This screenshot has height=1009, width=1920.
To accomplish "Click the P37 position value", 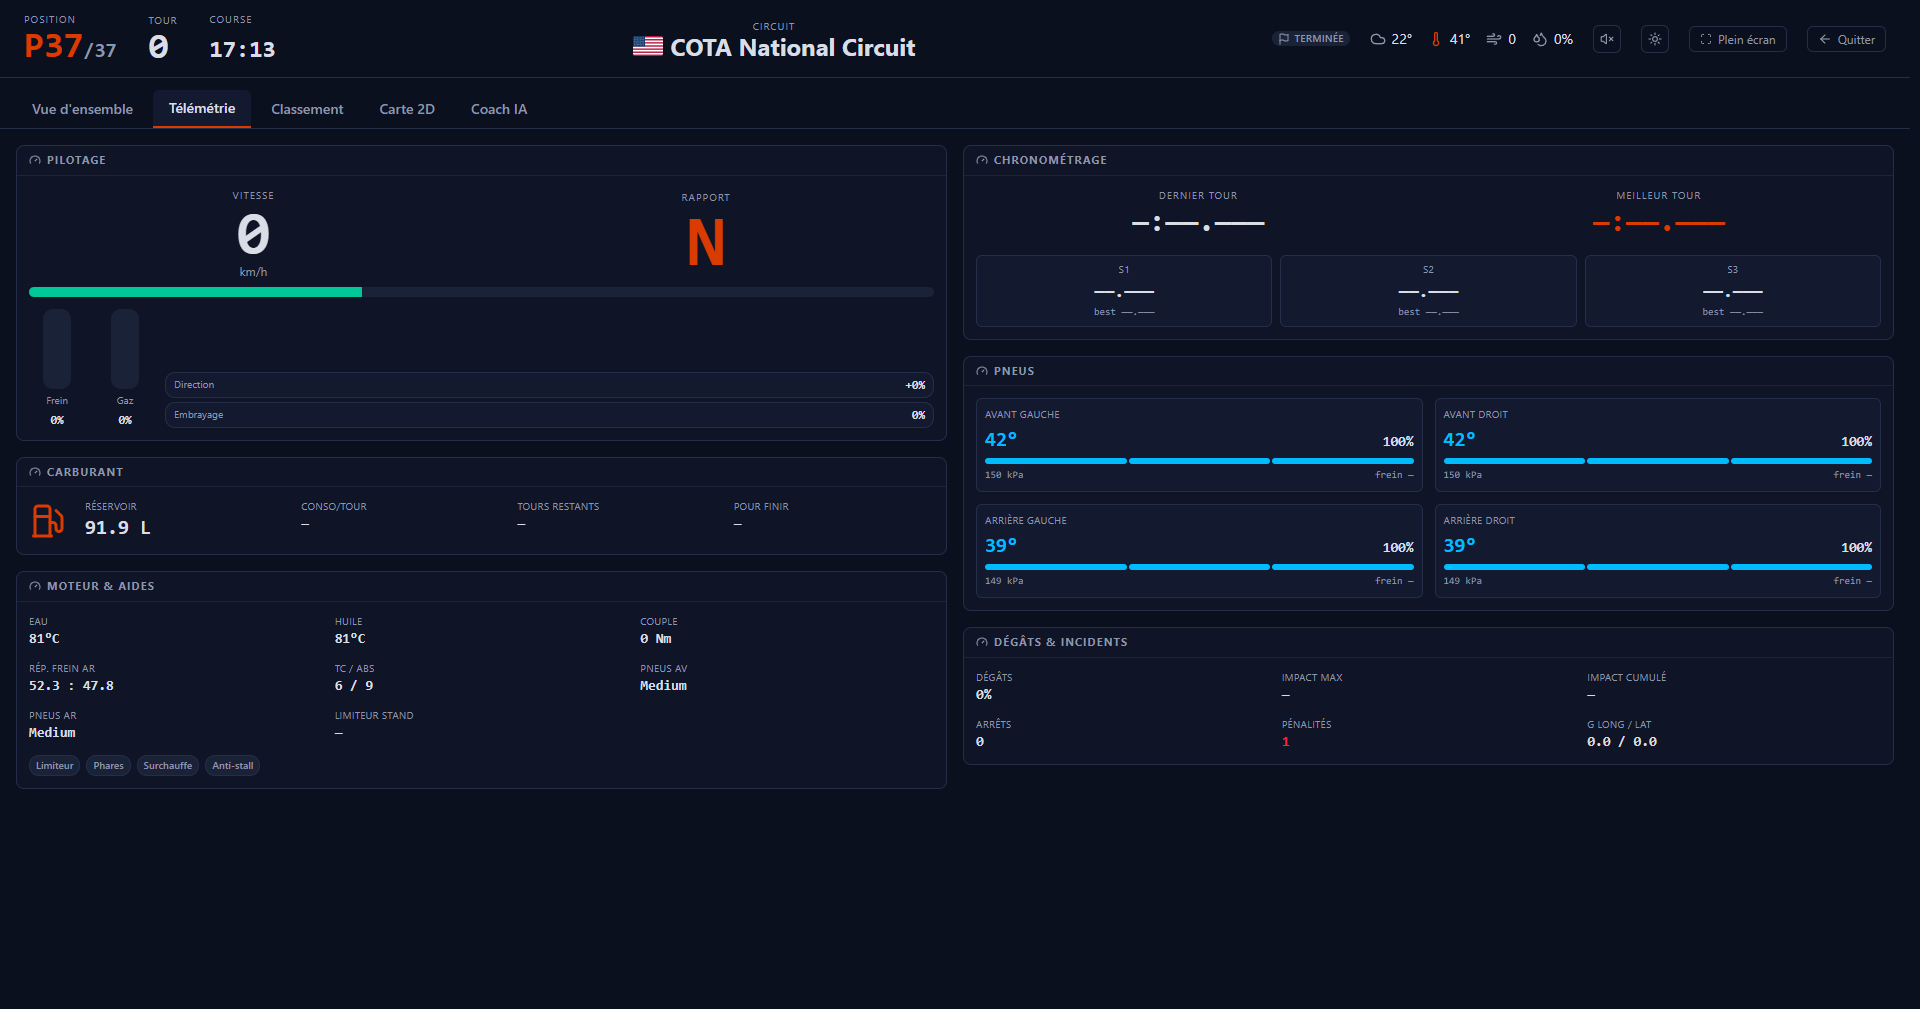I will pyautogui.click(x=53, y=46).
